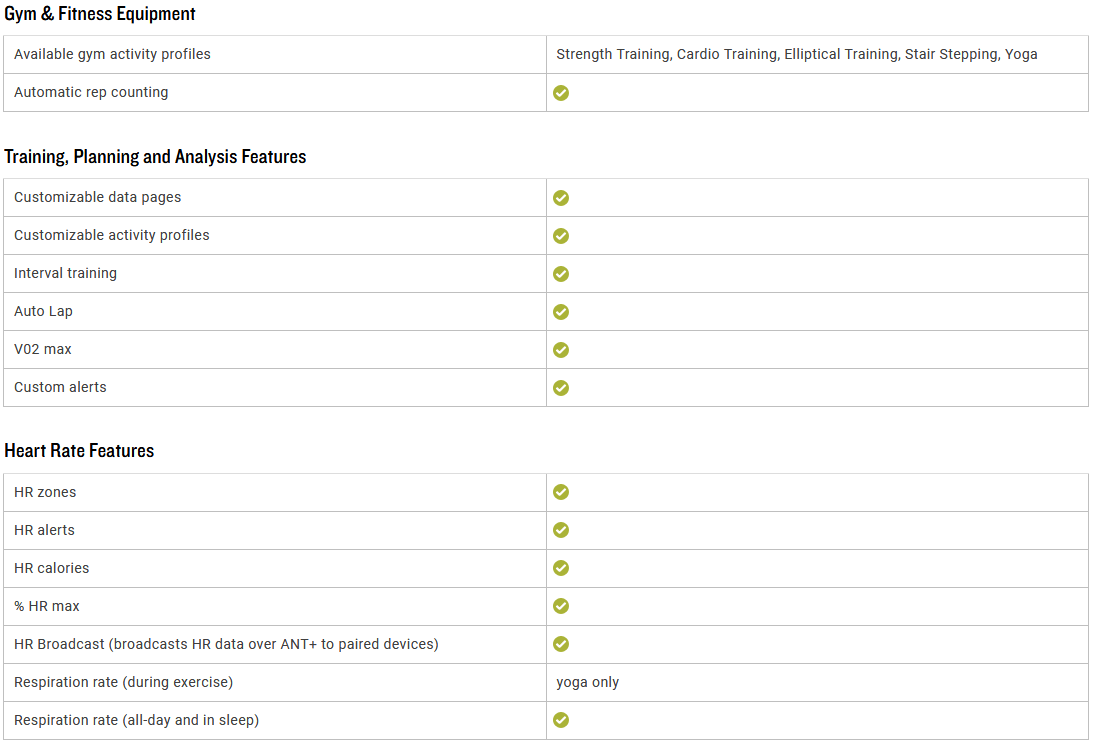The image size is (1097, 745).
Task: Click the HR Broadcast ANT+ description text
Action: [226, 644]
